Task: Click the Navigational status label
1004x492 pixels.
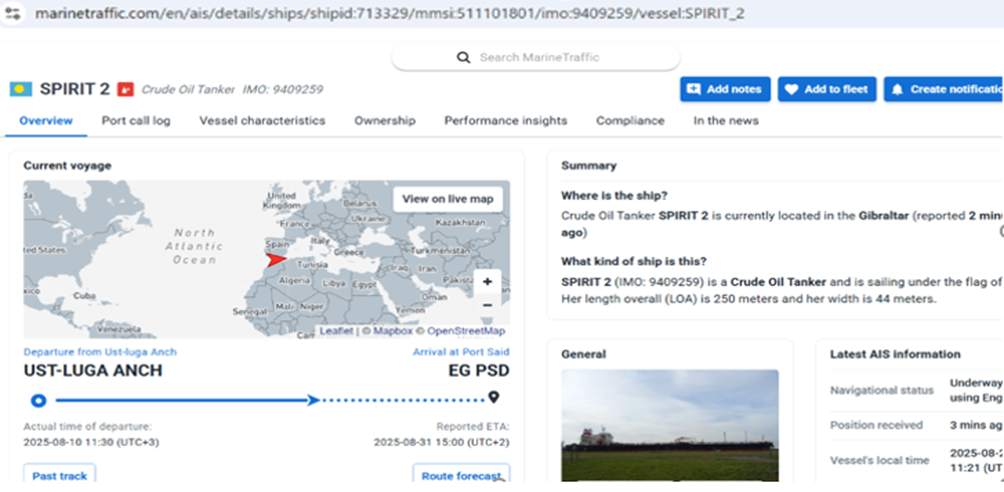Action: click(x=882, y=390)
